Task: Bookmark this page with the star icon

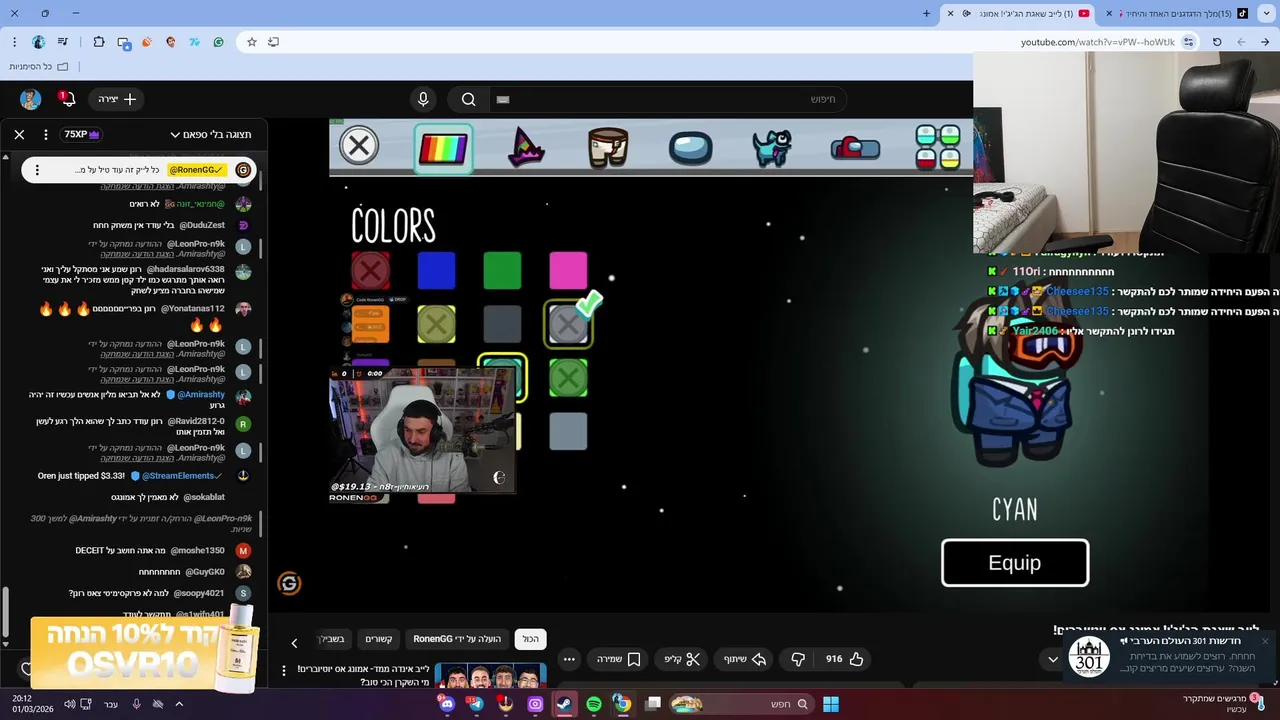Action: (252, 42)
